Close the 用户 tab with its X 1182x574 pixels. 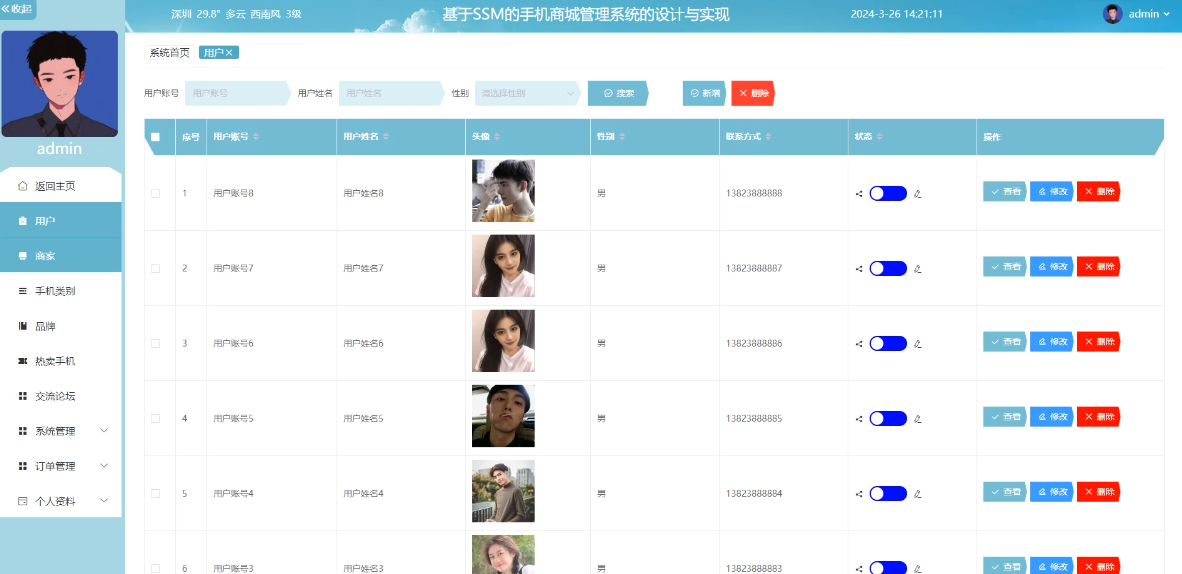click(230, 52)
